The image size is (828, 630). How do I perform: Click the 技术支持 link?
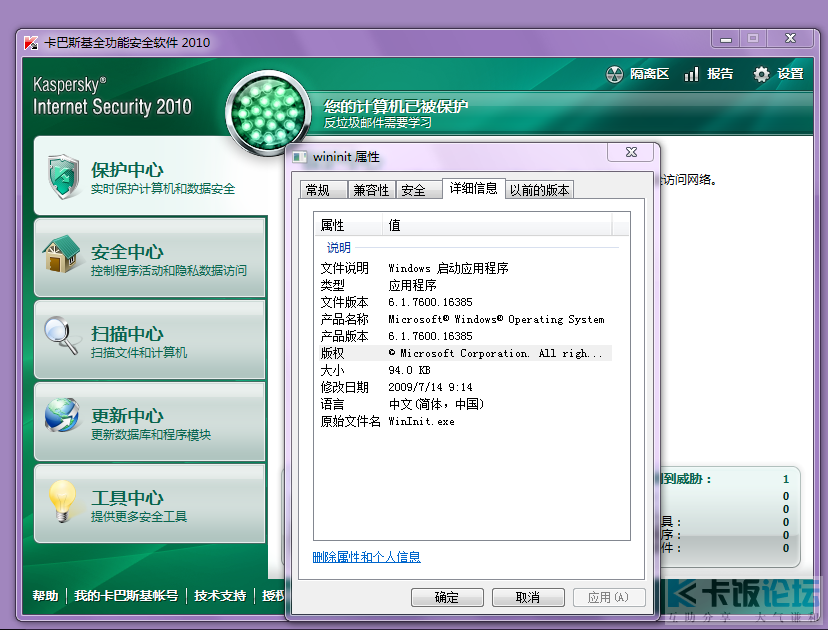[x=220, y=596]
